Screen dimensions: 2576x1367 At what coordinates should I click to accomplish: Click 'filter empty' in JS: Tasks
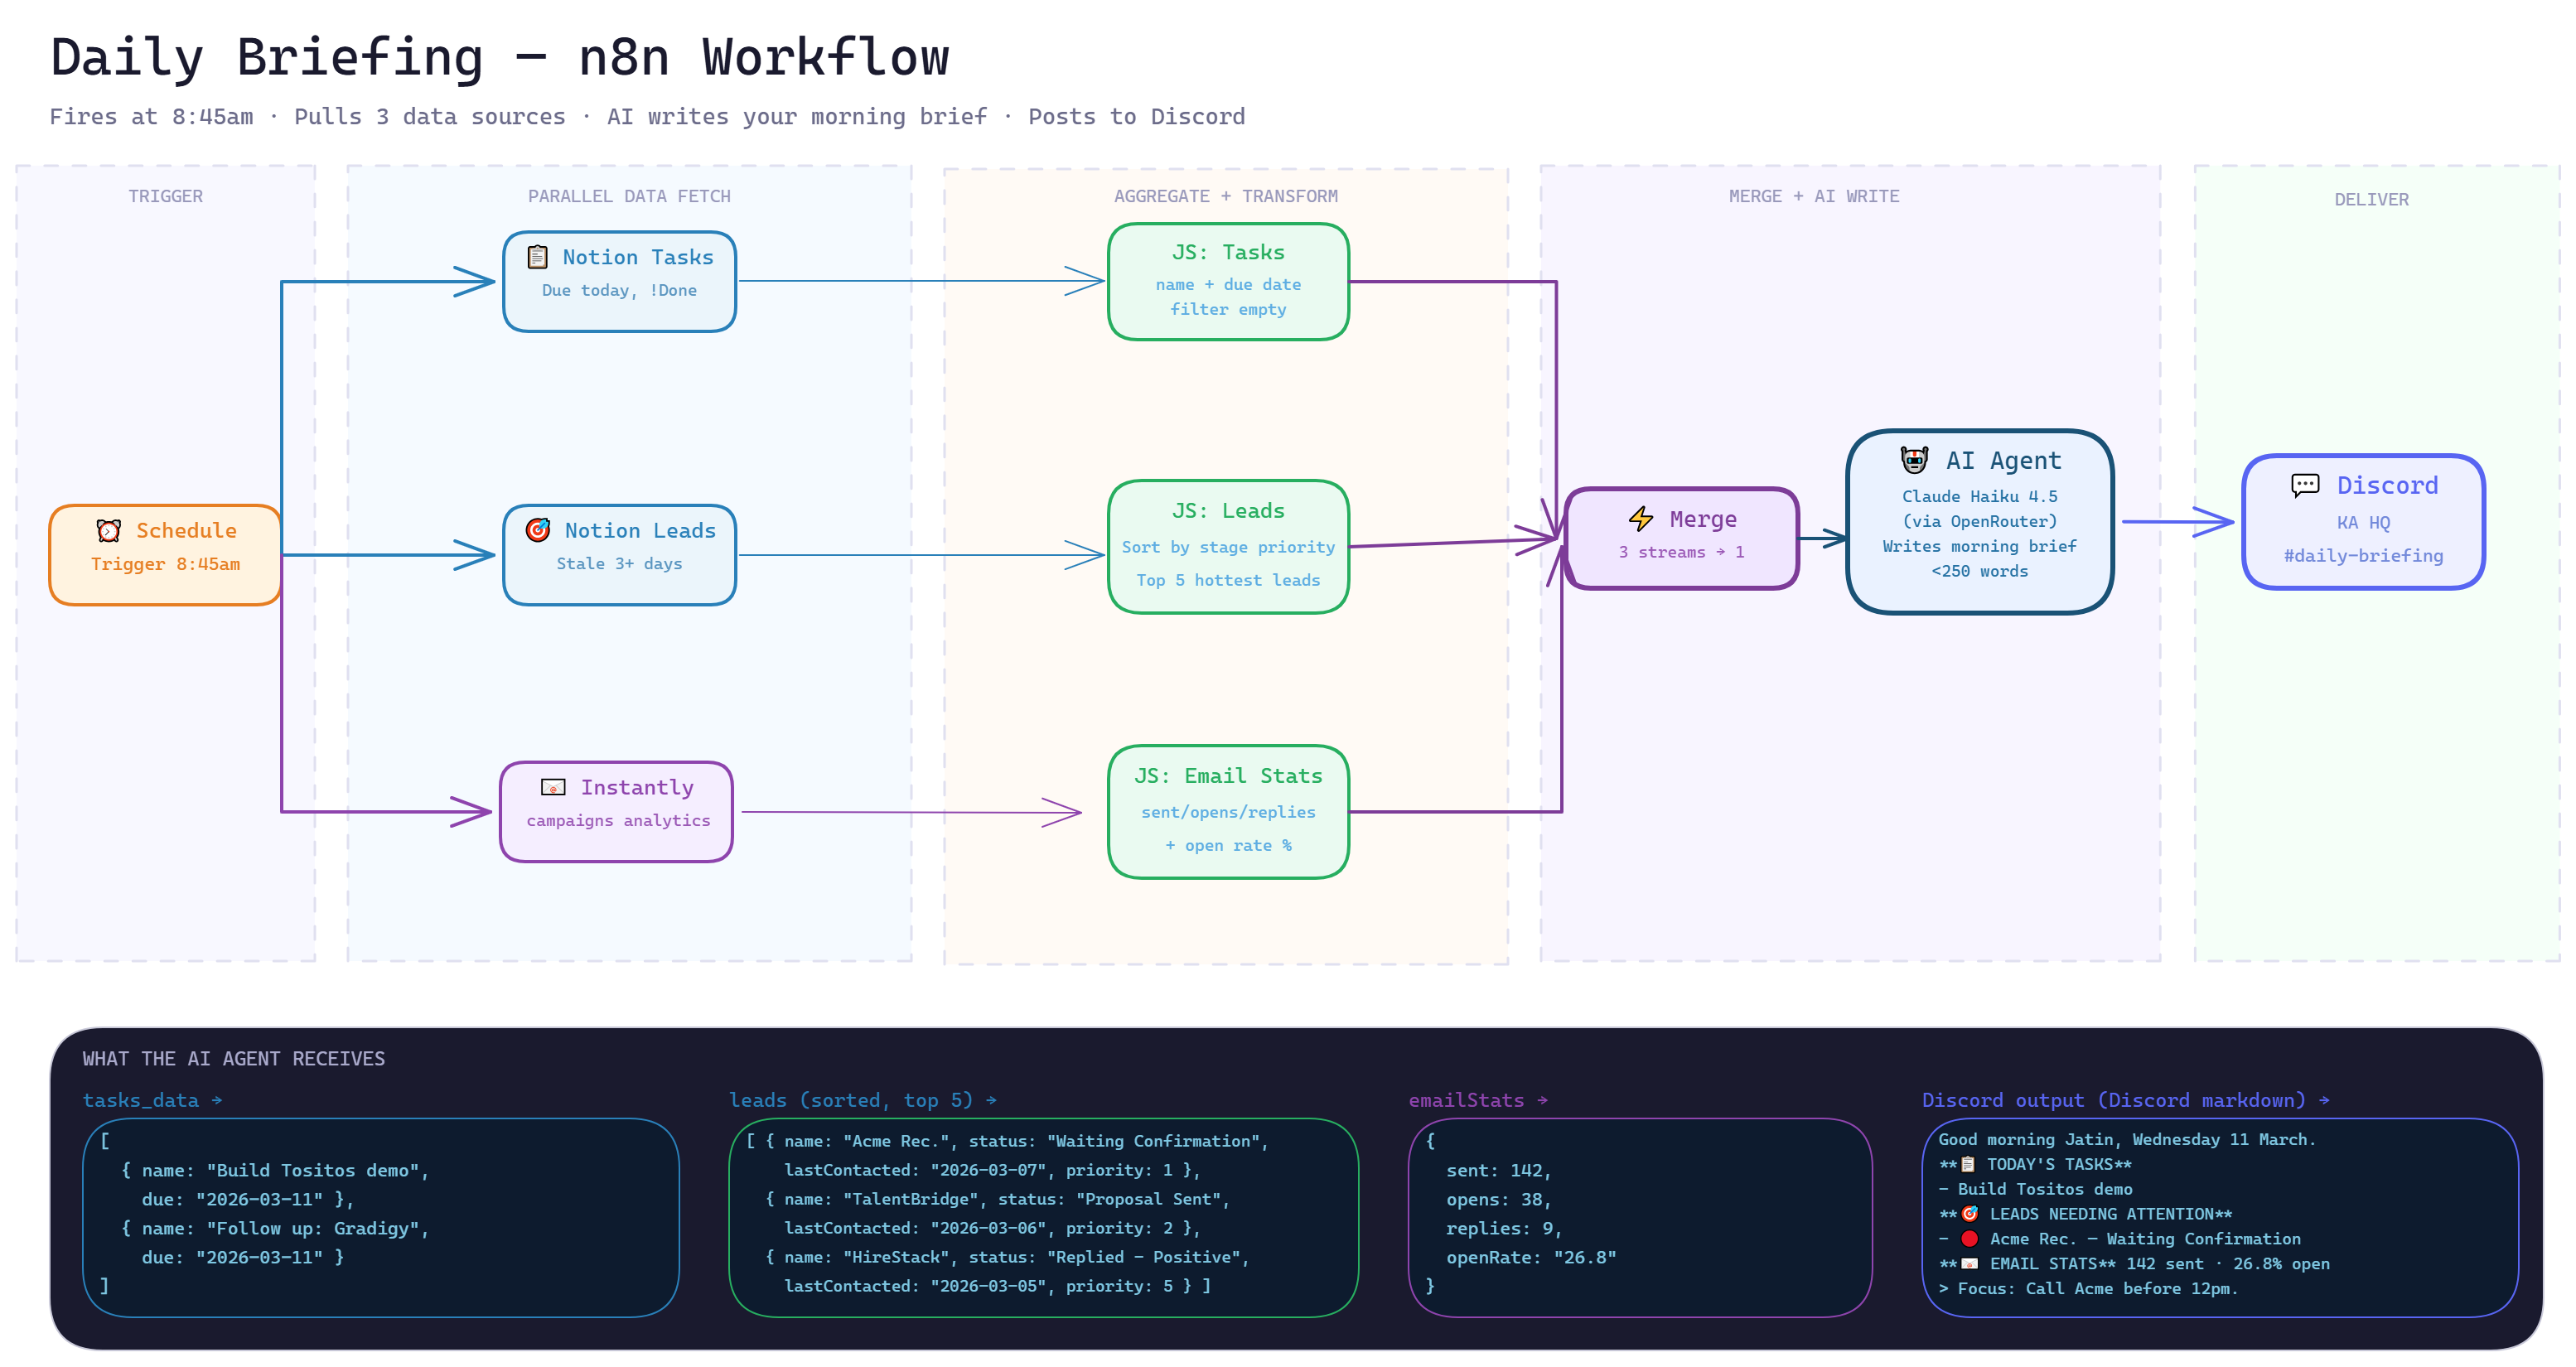coord(1228,309)
